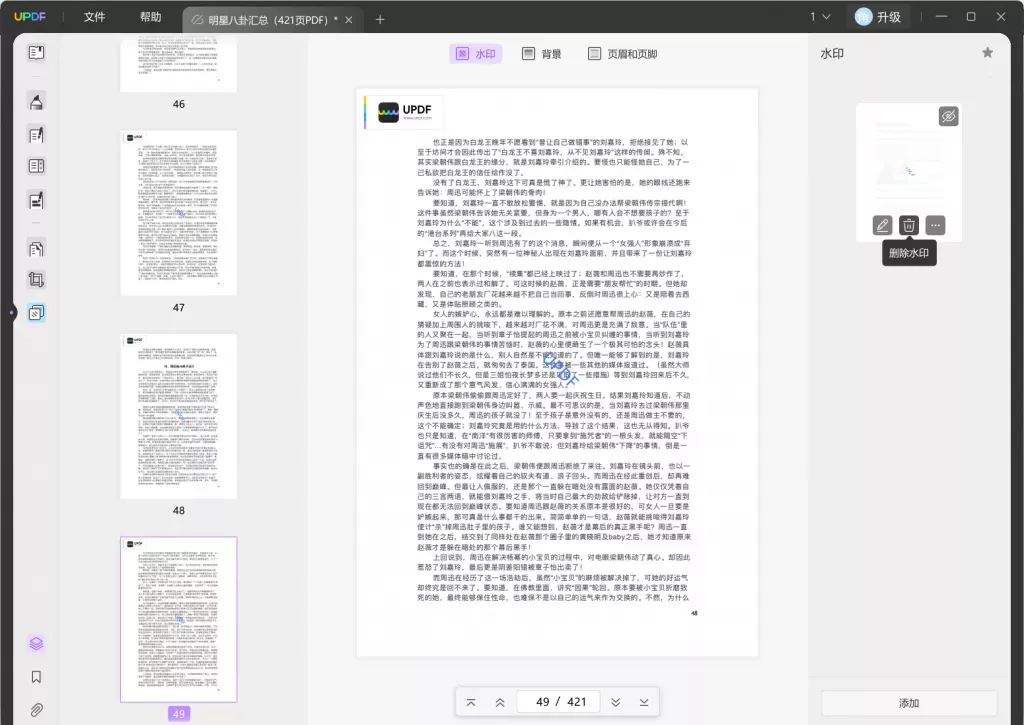Select the 背景 tab
Screen dimensions: 1024x725
541,54
